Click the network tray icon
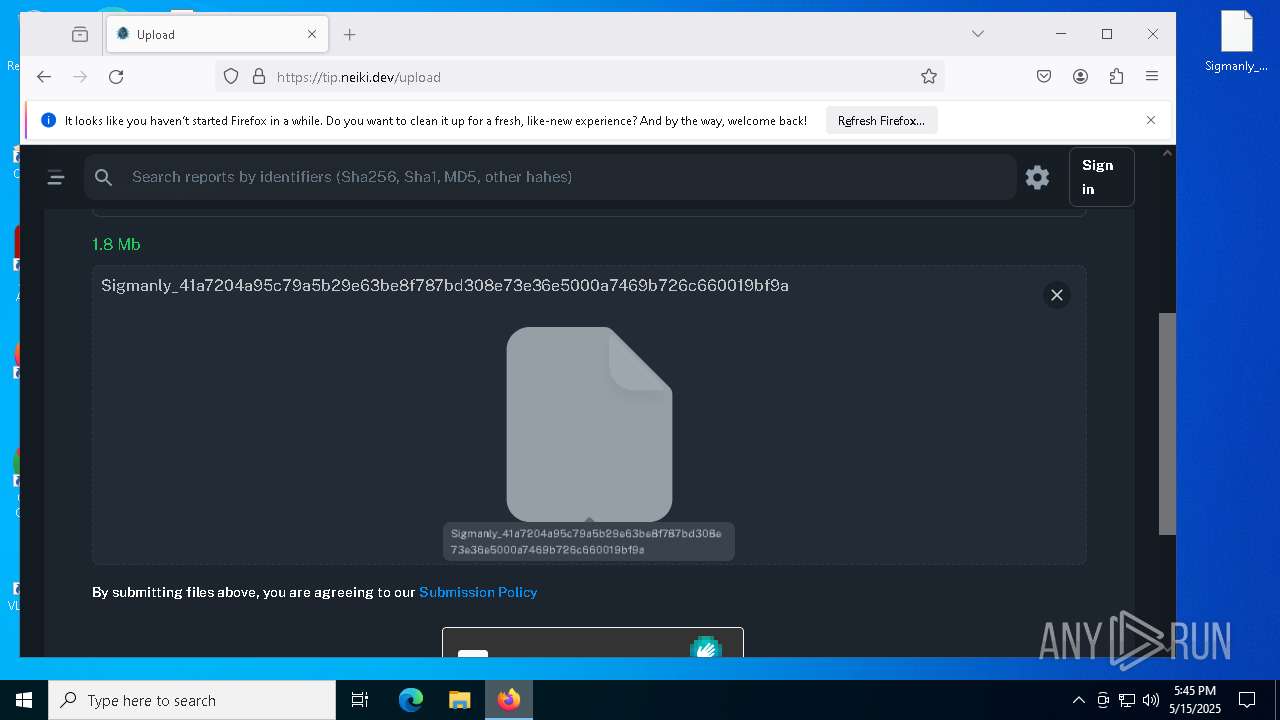The width and height of the screenshot is (1280, 720). click(x=1127, y=700)
